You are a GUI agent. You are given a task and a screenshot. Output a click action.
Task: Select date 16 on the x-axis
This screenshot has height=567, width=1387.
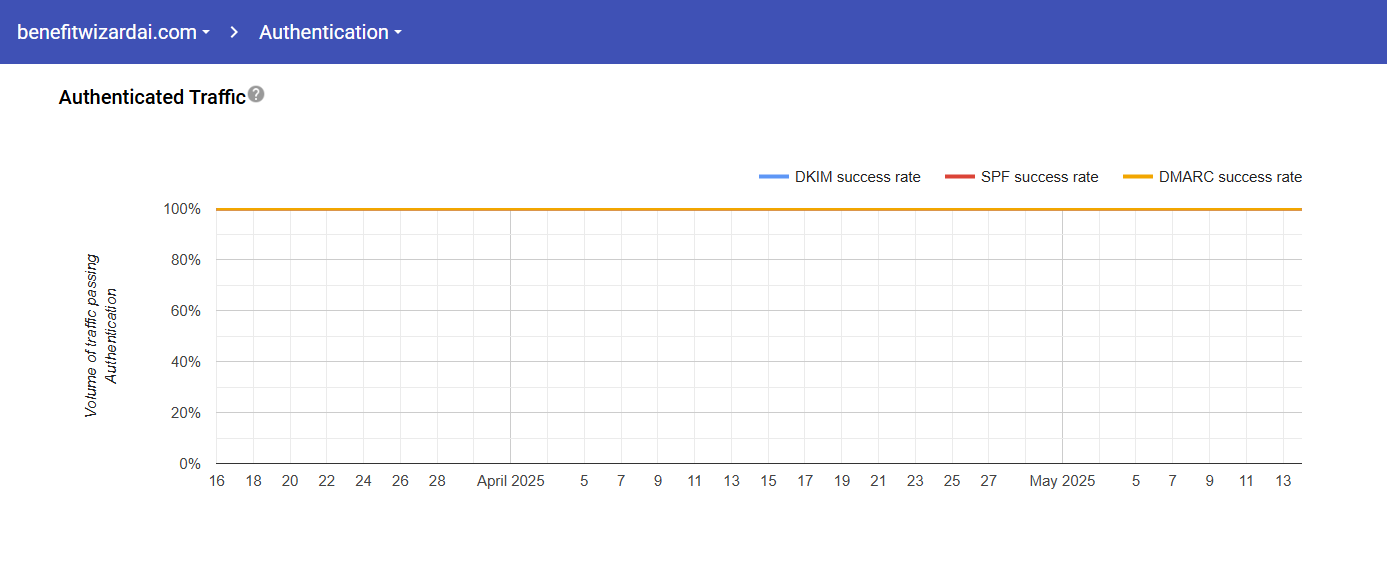click(x=216, y=481)
